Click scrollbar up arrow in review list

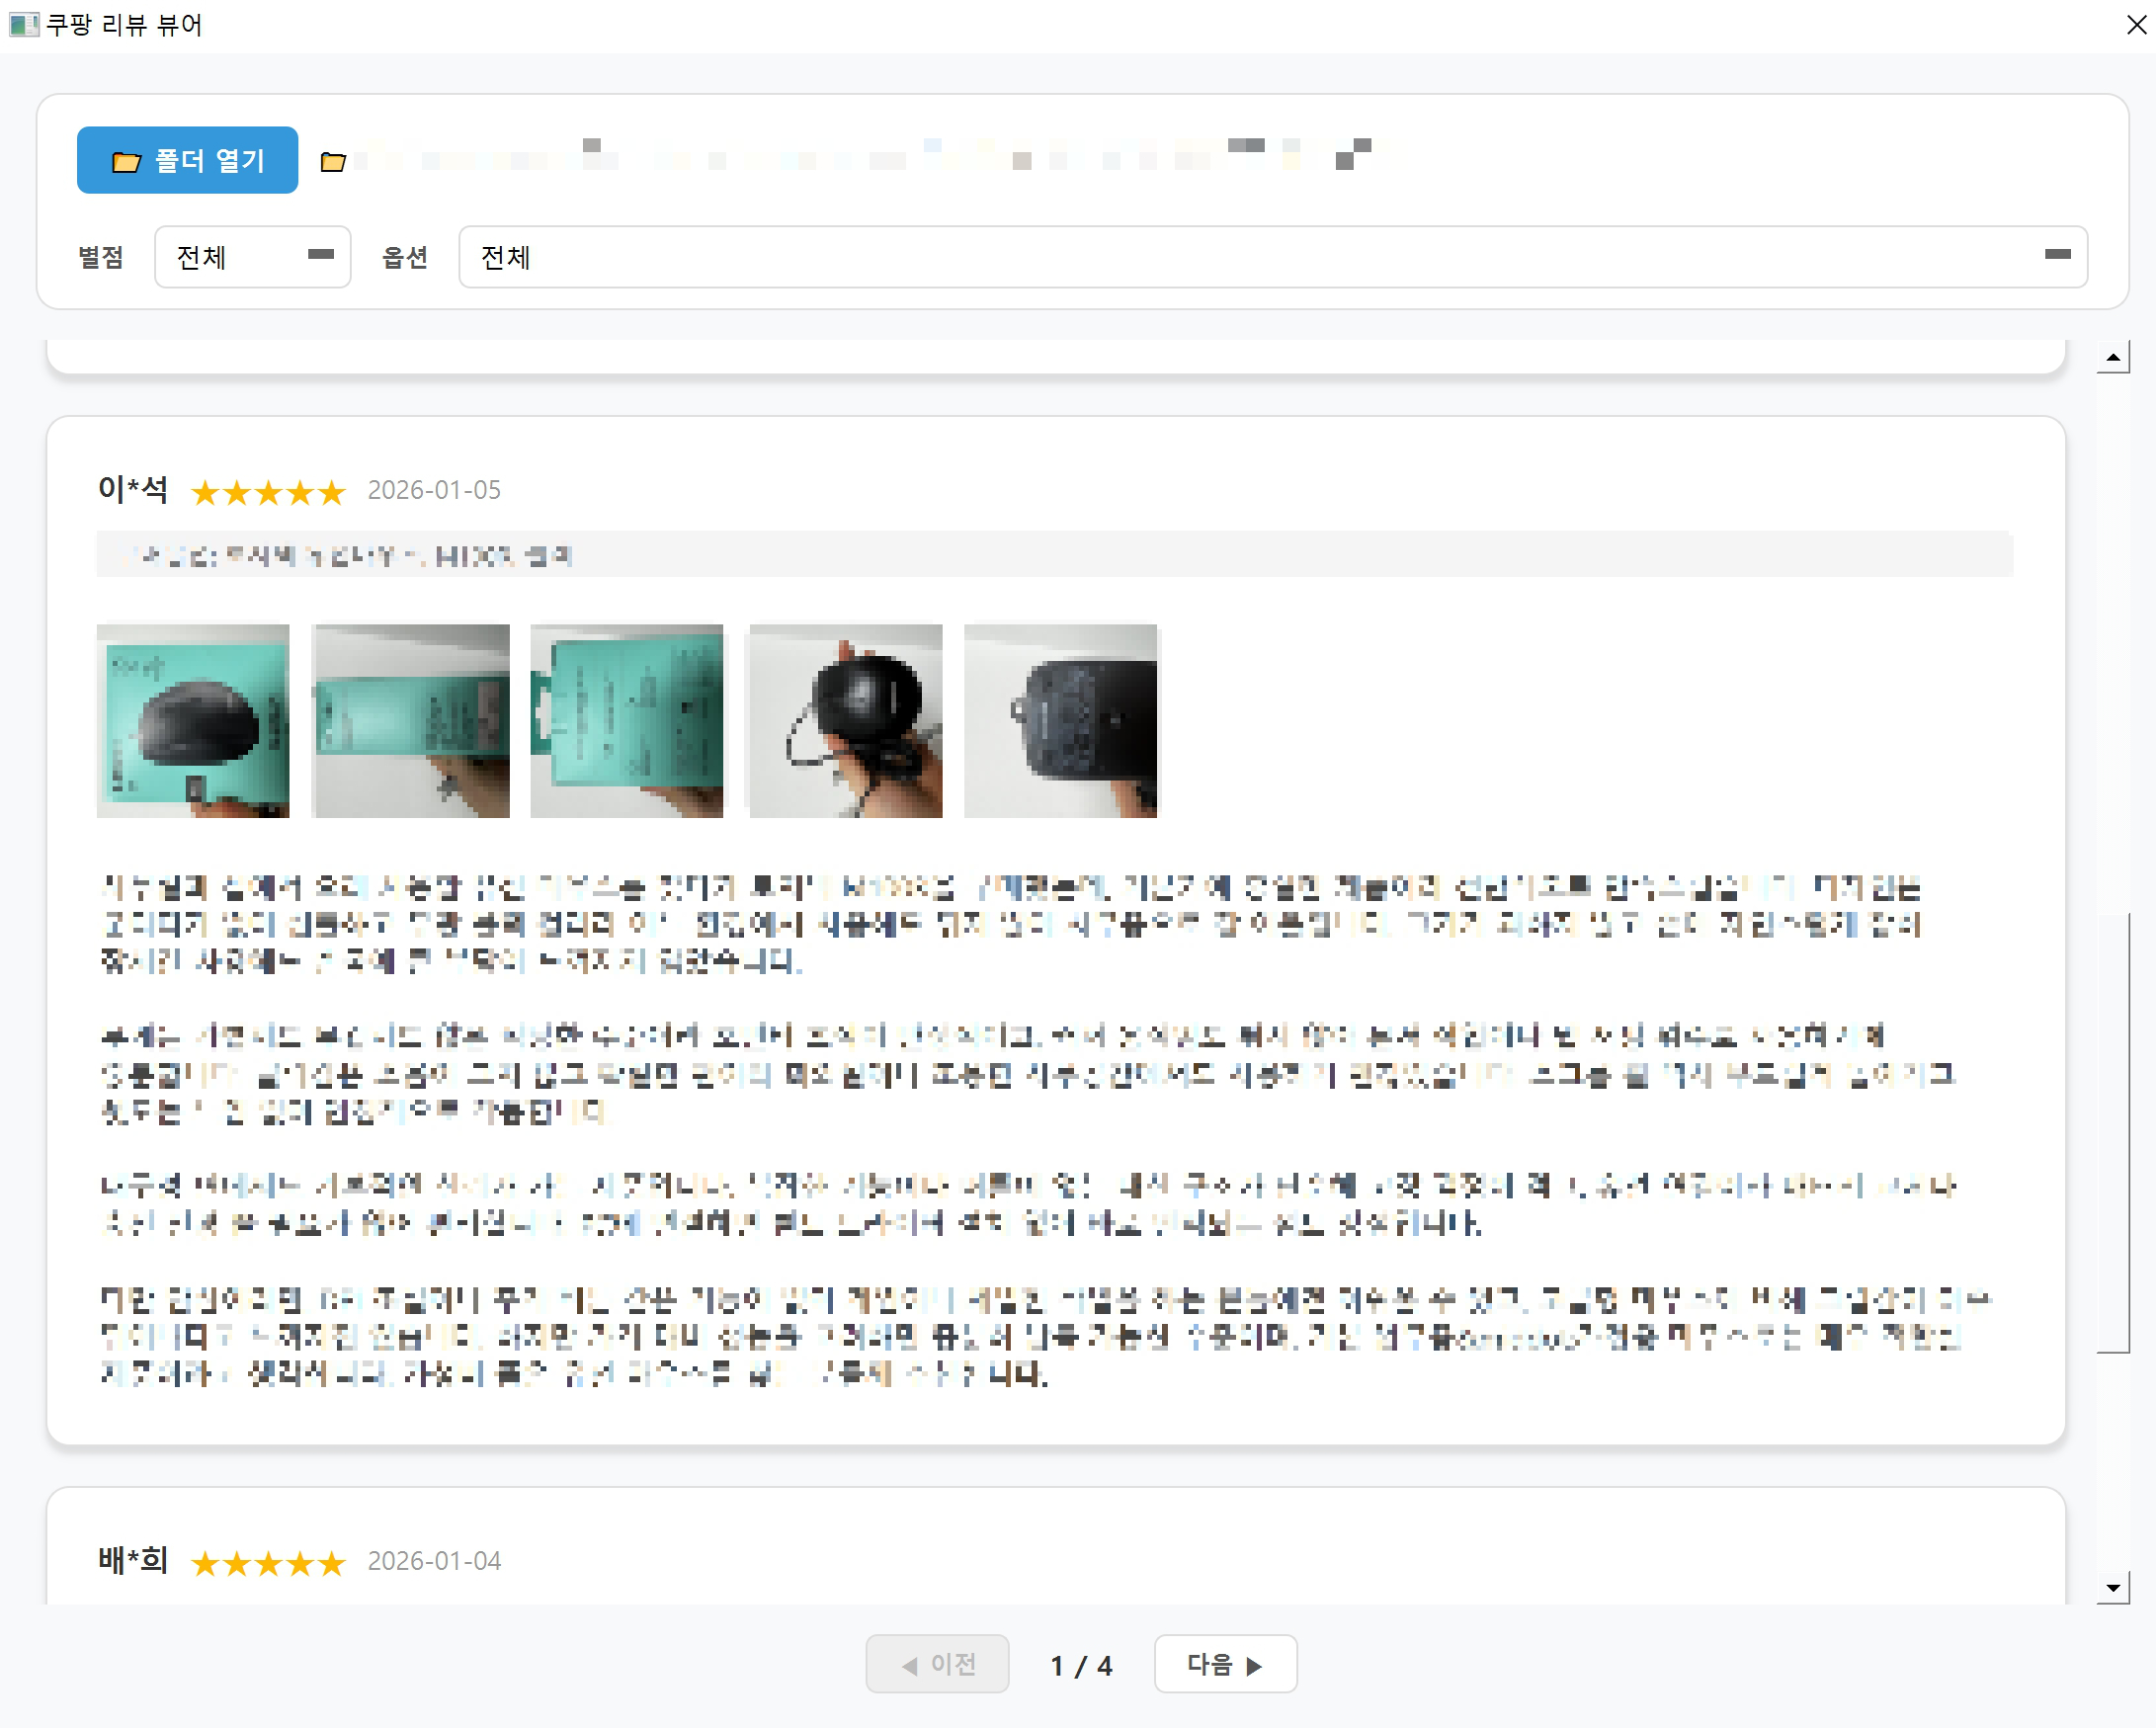point(2112,357)
